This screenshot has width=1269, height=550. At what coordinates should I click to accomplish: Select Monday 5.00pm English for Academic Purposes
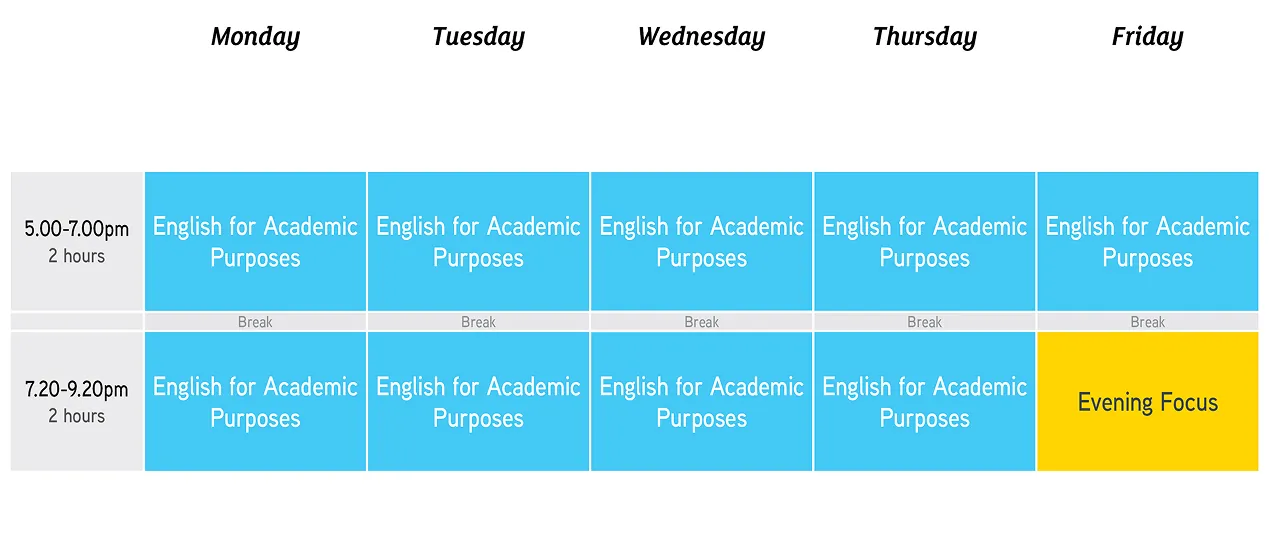[x=255, y=241]
